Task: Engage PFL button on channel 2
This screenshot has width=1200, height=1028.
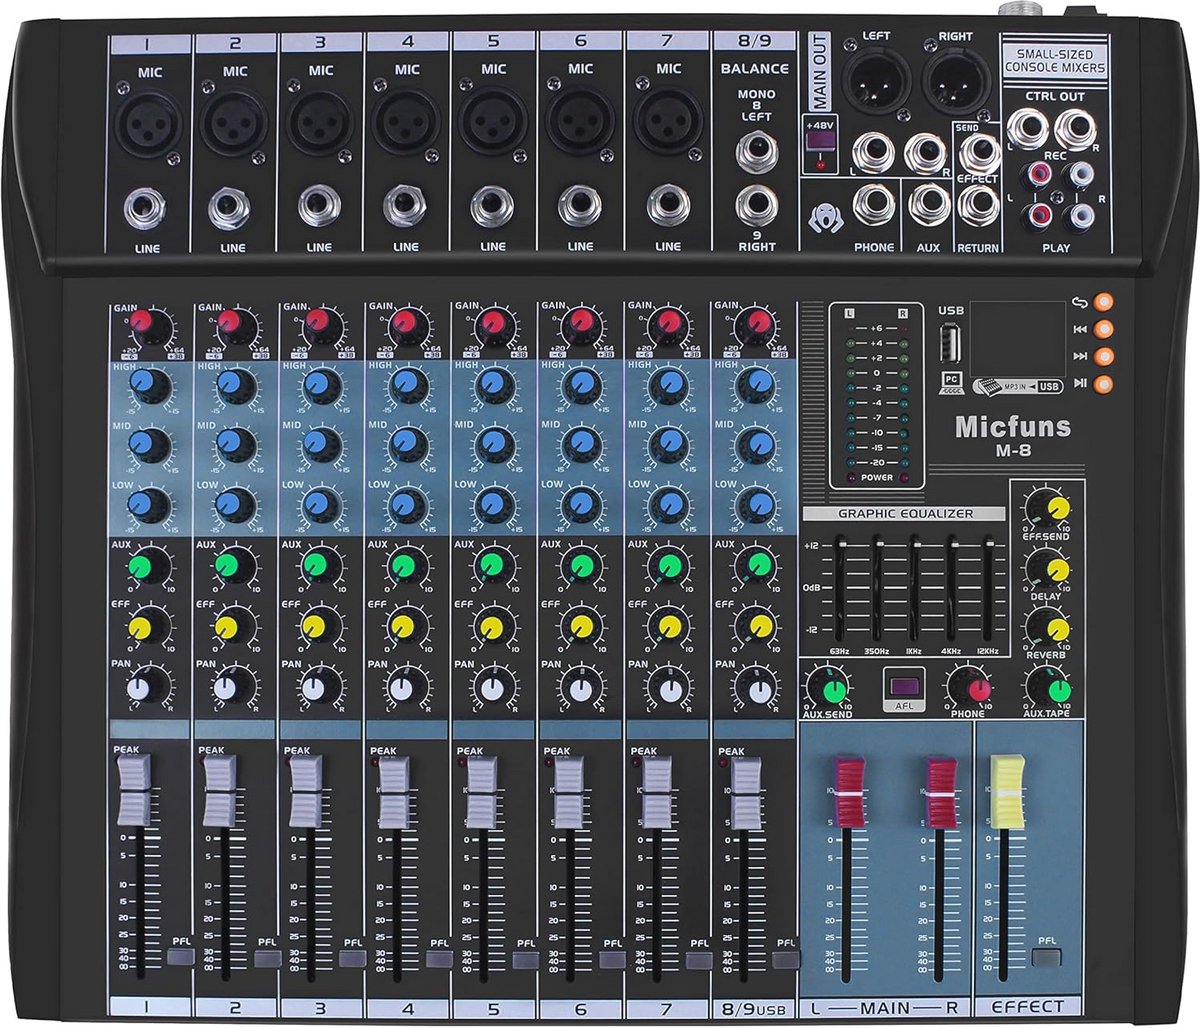Action: (268, 958)
